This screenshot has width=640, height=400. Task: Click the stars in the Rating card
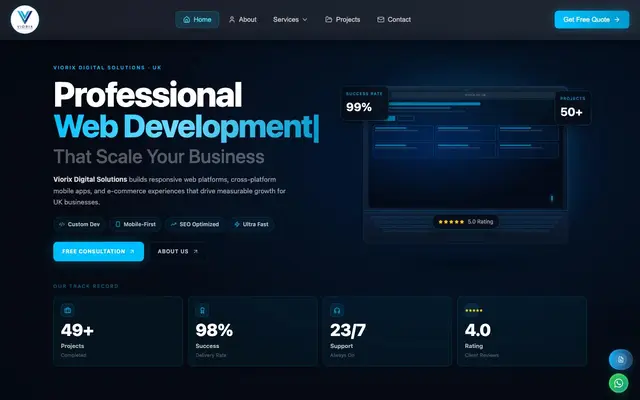click(x=474, y=310)
